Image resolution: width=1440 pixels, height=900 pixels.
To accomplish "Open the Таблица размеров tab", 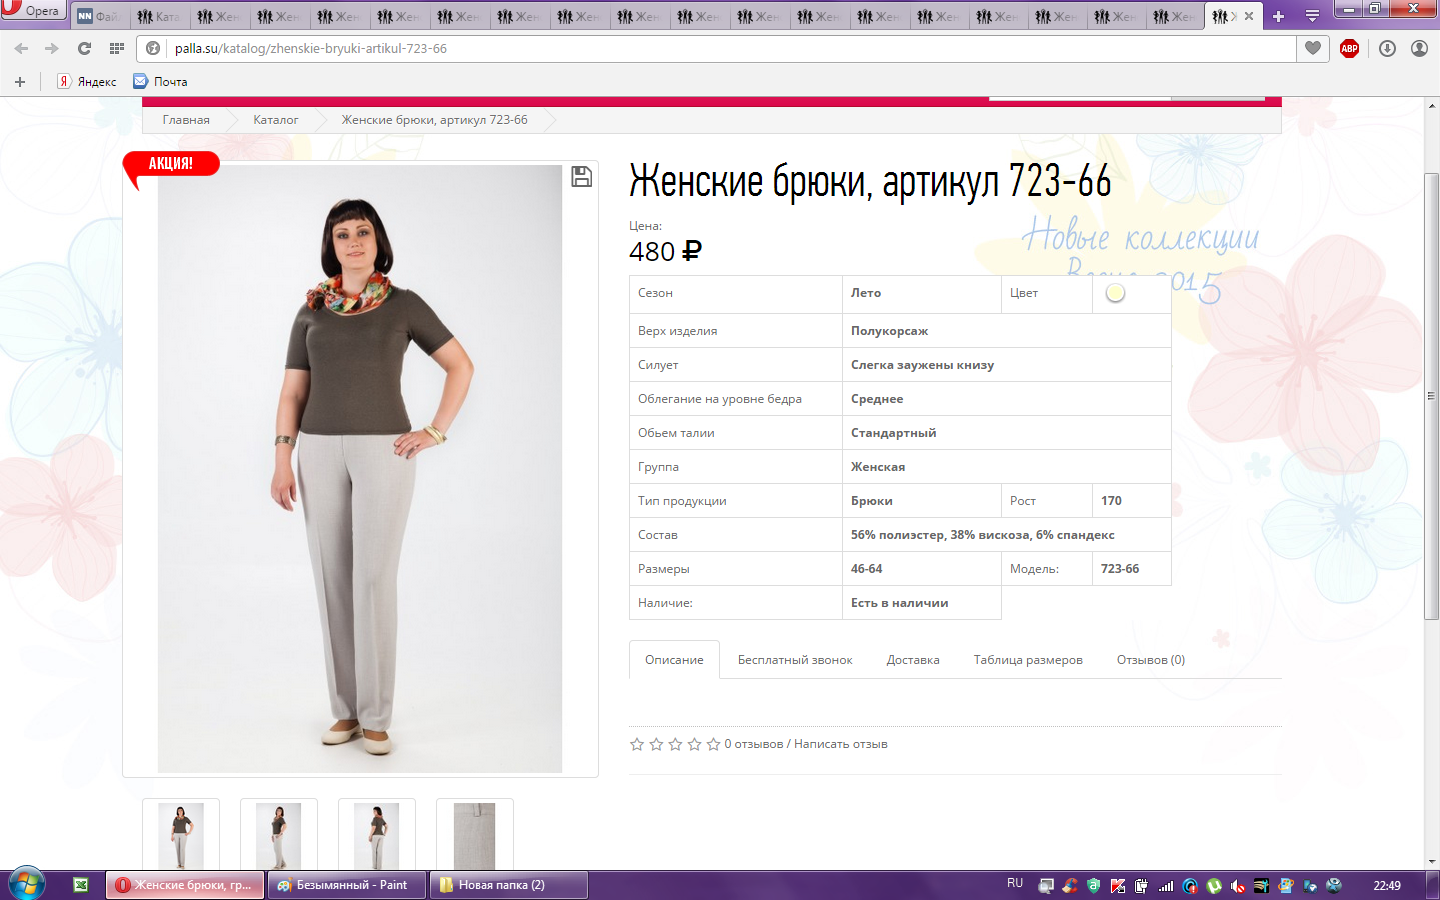I will (x=1027, y=660).
